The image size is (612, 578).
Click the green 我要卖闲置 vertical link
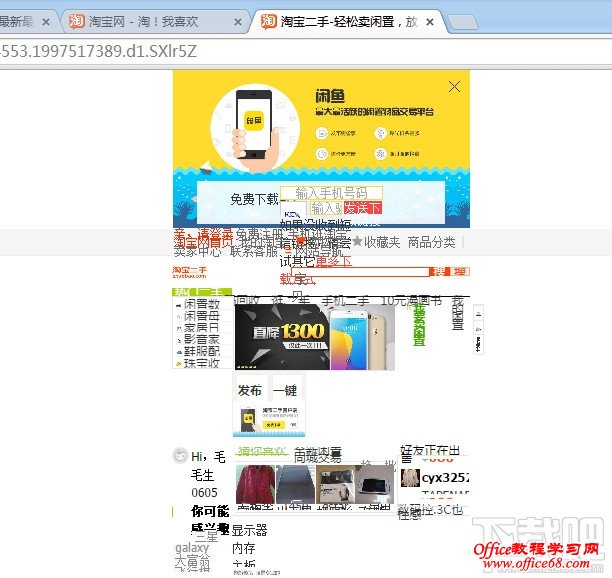419,325
